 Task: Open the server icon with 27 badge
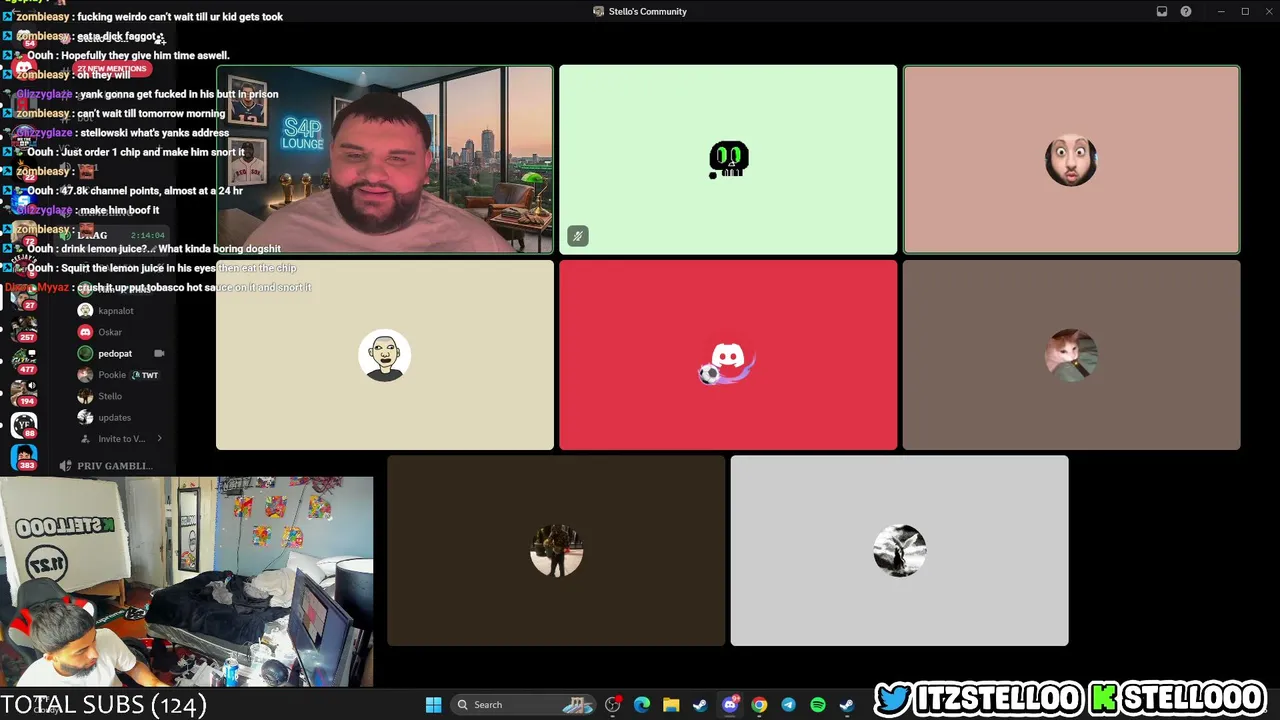click(x=24, y=298)
